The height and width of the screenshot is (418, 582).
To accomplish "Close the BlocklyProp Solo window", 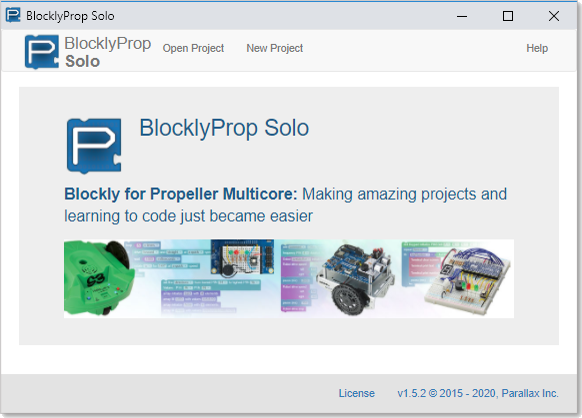I will 554,16.
